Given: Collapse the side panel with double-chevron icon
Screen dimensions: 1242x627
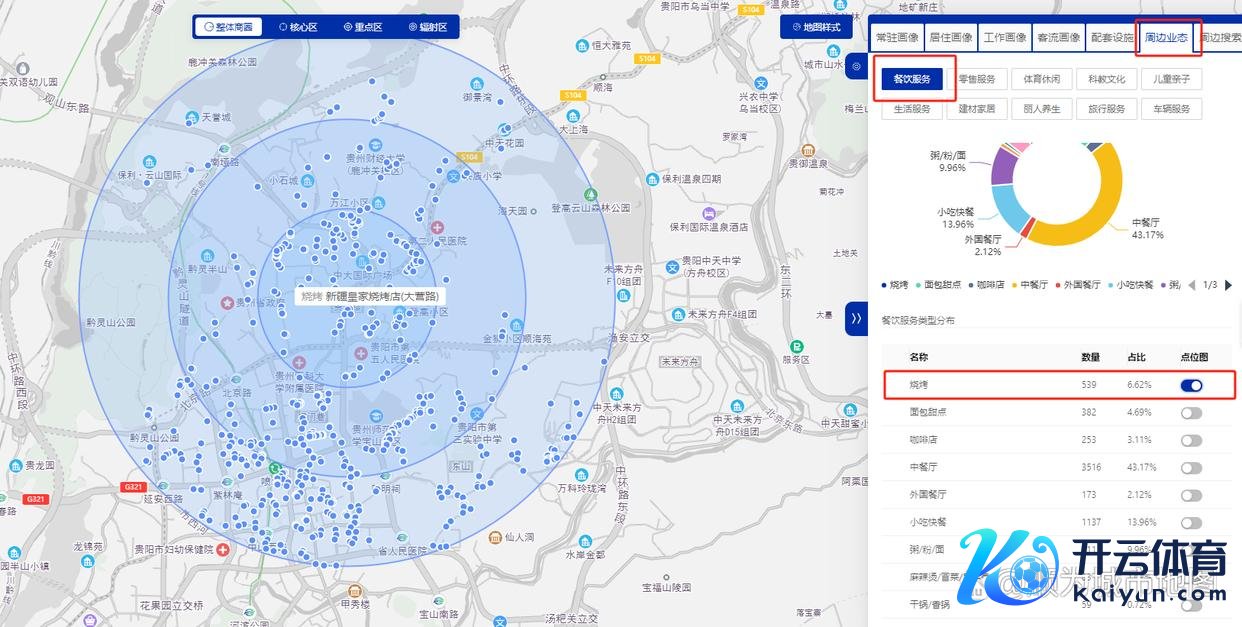Looking at the screenshot, I should pyautogui.click(x=856, y=318).
